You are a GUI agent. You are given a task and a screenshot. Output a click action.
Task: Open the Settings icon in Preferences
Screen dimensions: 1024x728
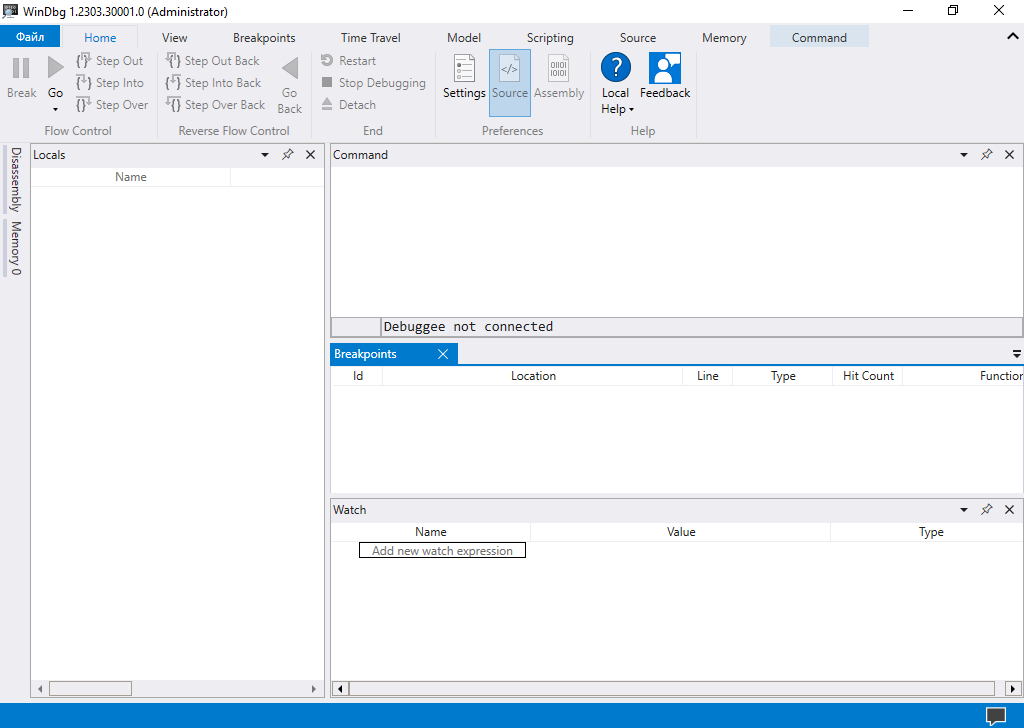click(x=464, y=69)
